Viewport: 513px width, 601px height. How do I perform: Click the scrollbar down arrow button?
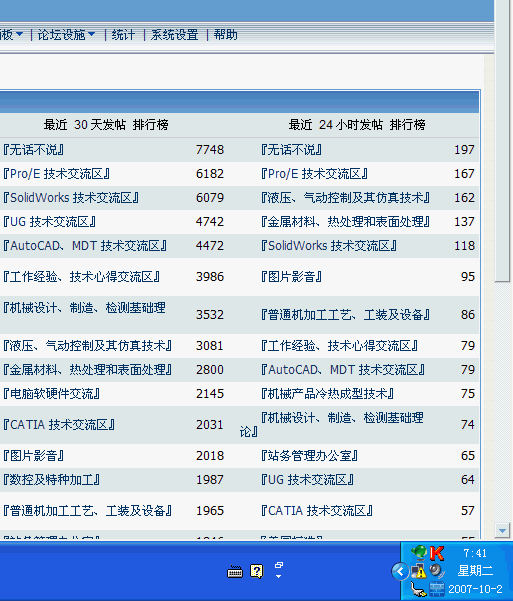point(502,531)
